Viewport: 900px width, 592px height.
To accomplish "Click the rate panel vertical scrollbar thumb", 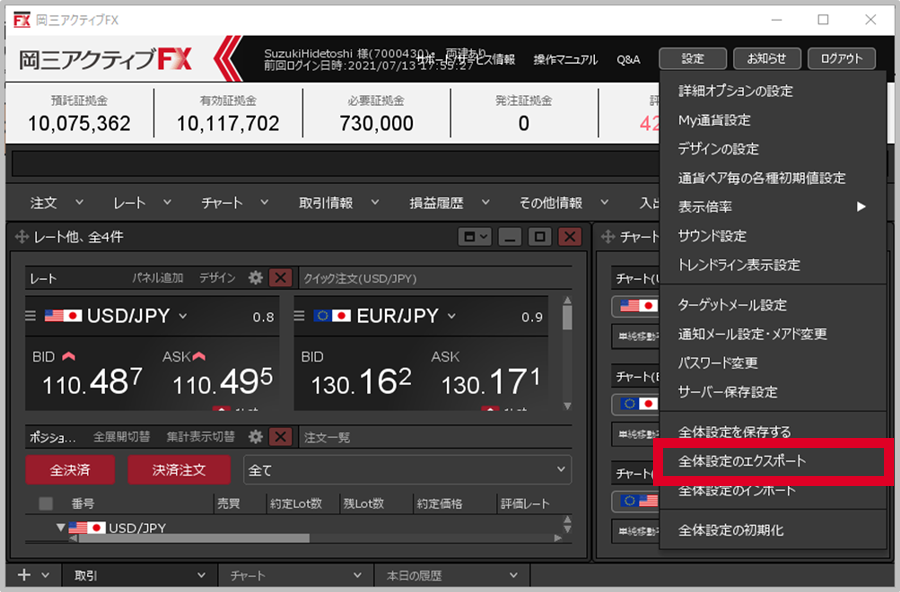I will [x=567, y=318].
